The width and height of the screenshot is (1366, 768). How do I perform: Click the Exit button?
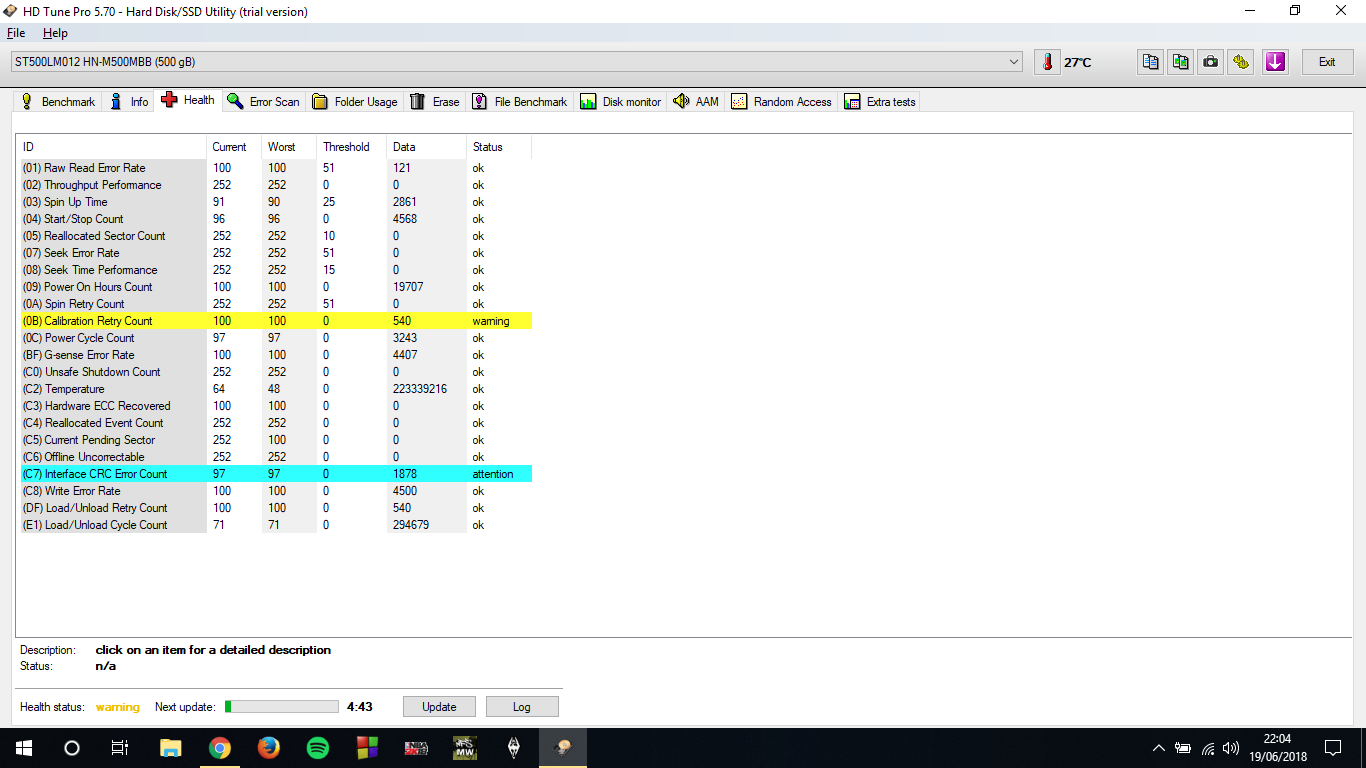[x=1327, y=62]
